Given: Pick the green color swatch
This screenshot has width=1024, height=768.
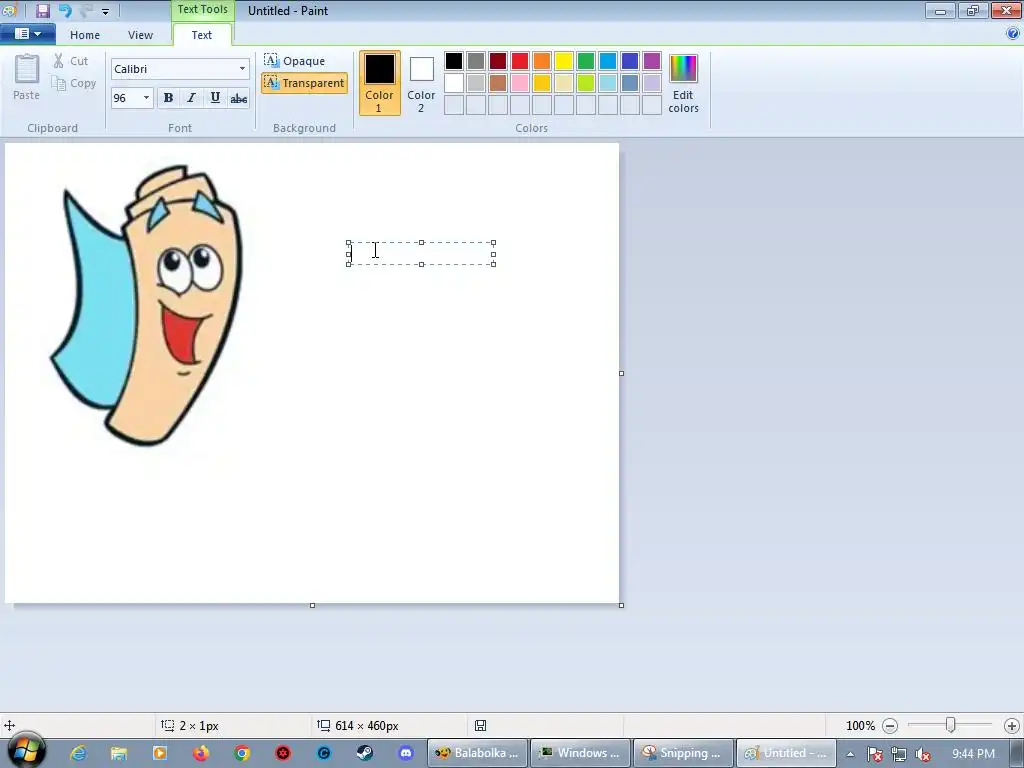Looking at the screenshot, I should tap(586, 61).
